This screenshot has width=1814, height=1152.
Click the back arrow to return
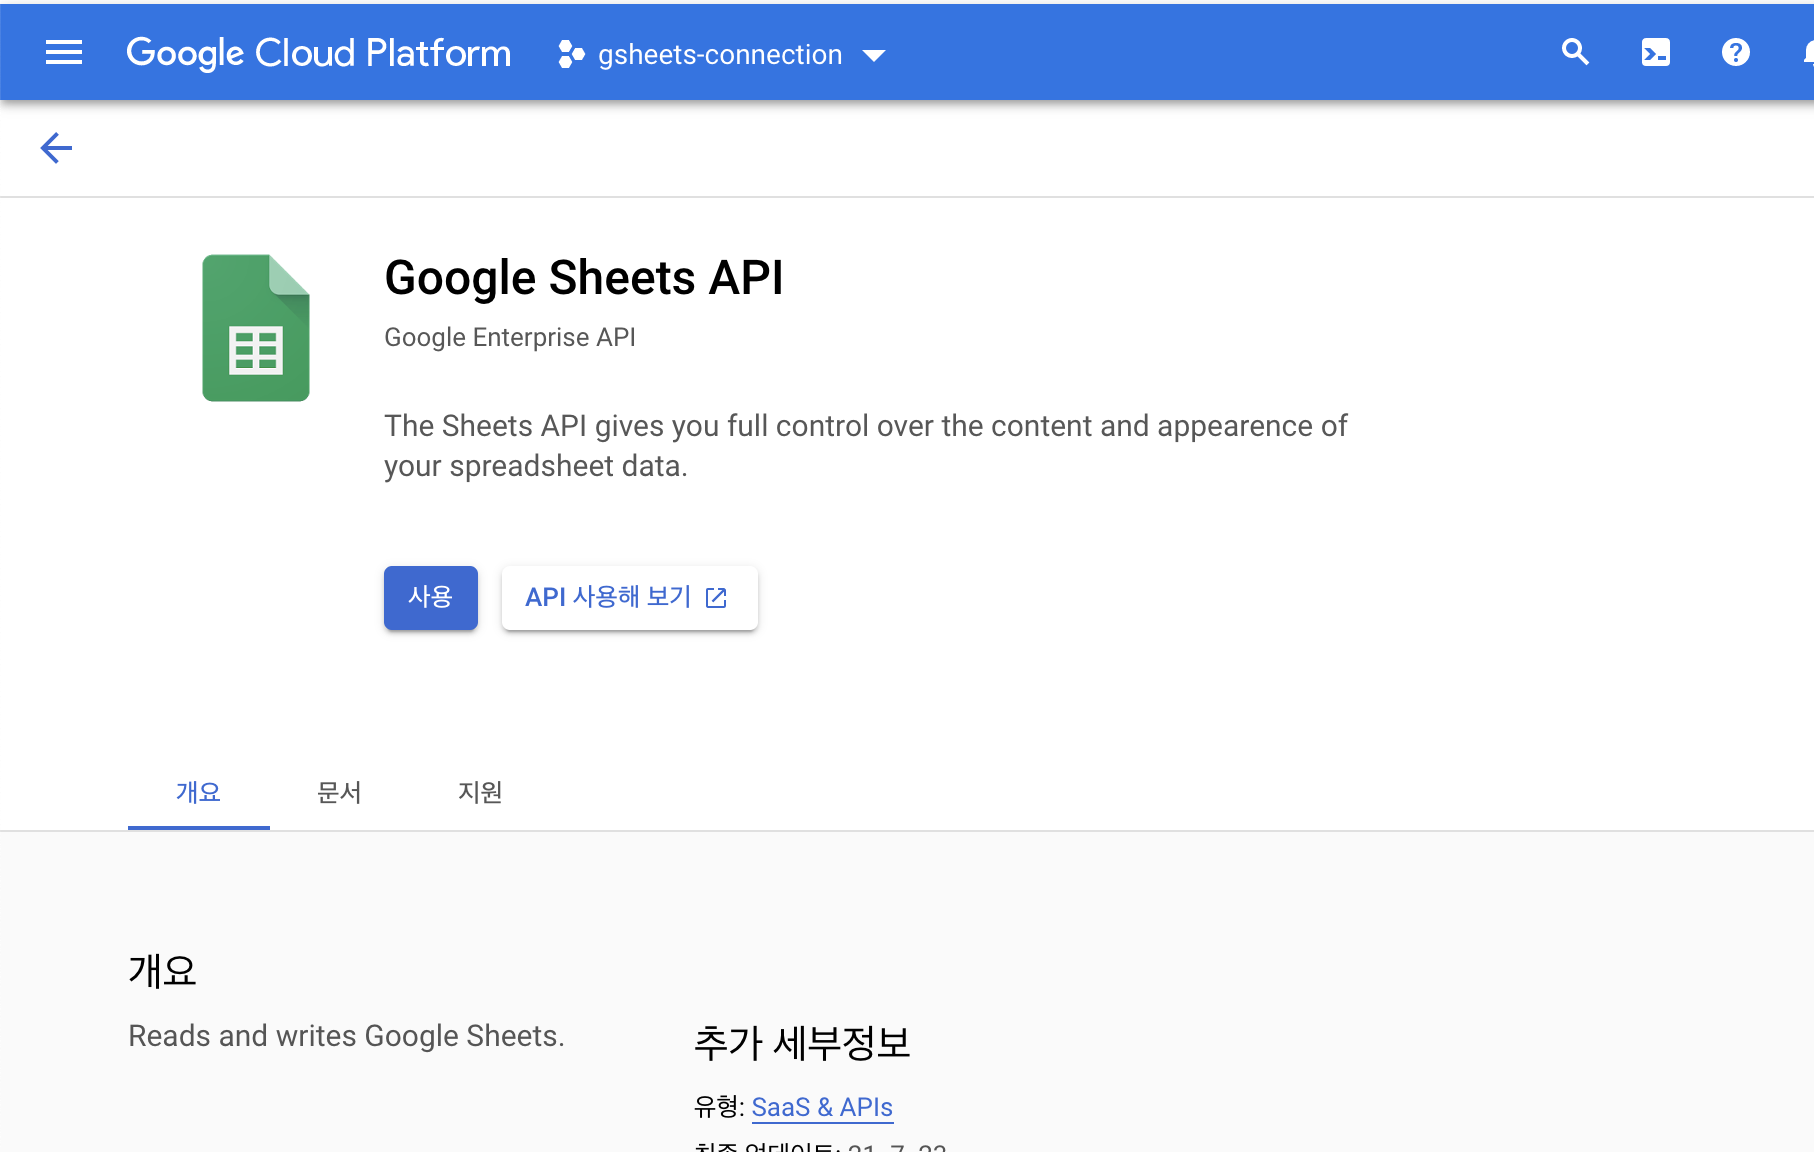pos(56,147)
